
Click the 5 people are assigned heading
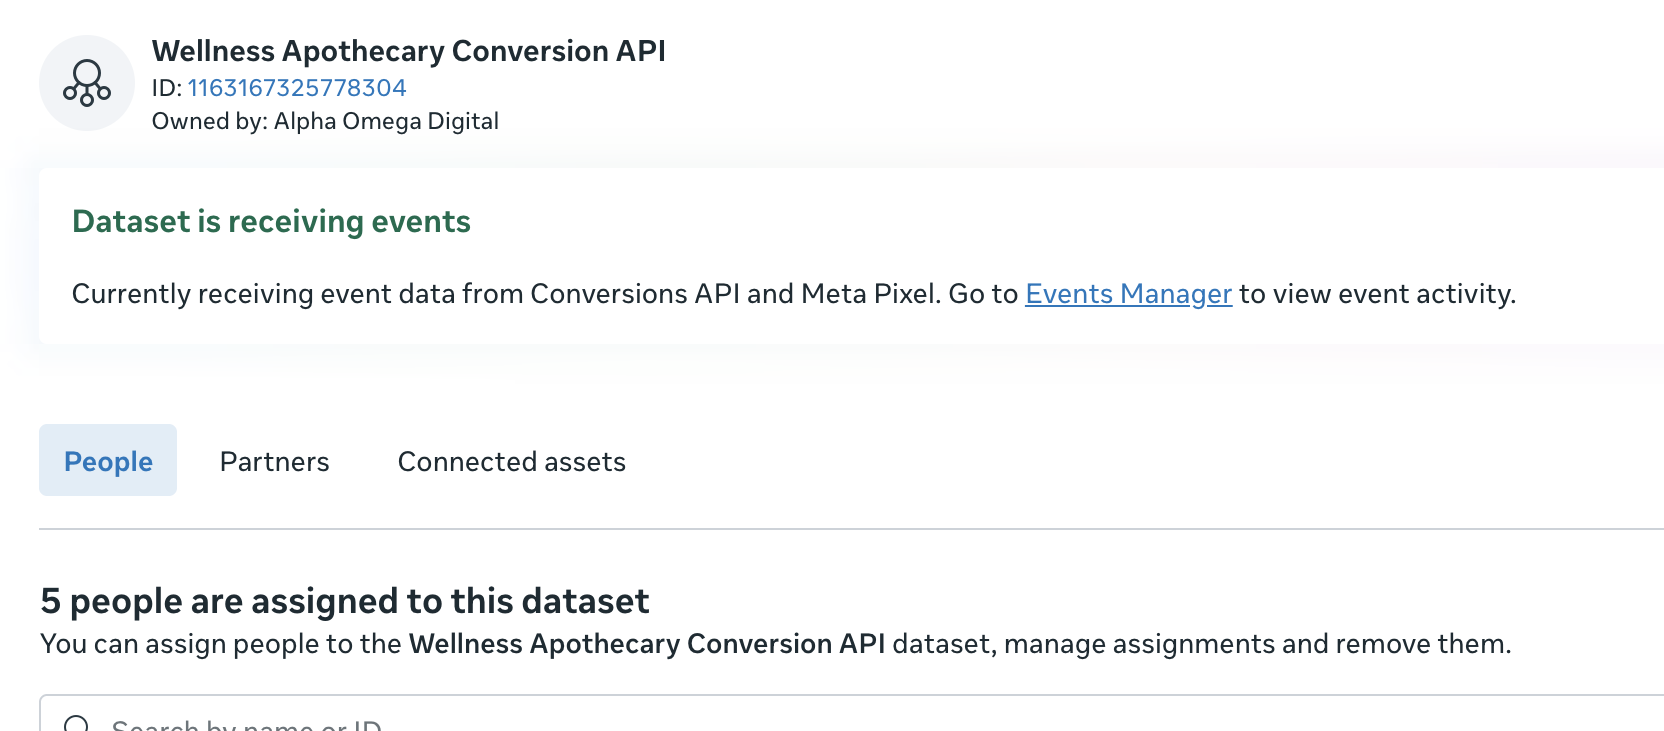[x=344, y=601]
